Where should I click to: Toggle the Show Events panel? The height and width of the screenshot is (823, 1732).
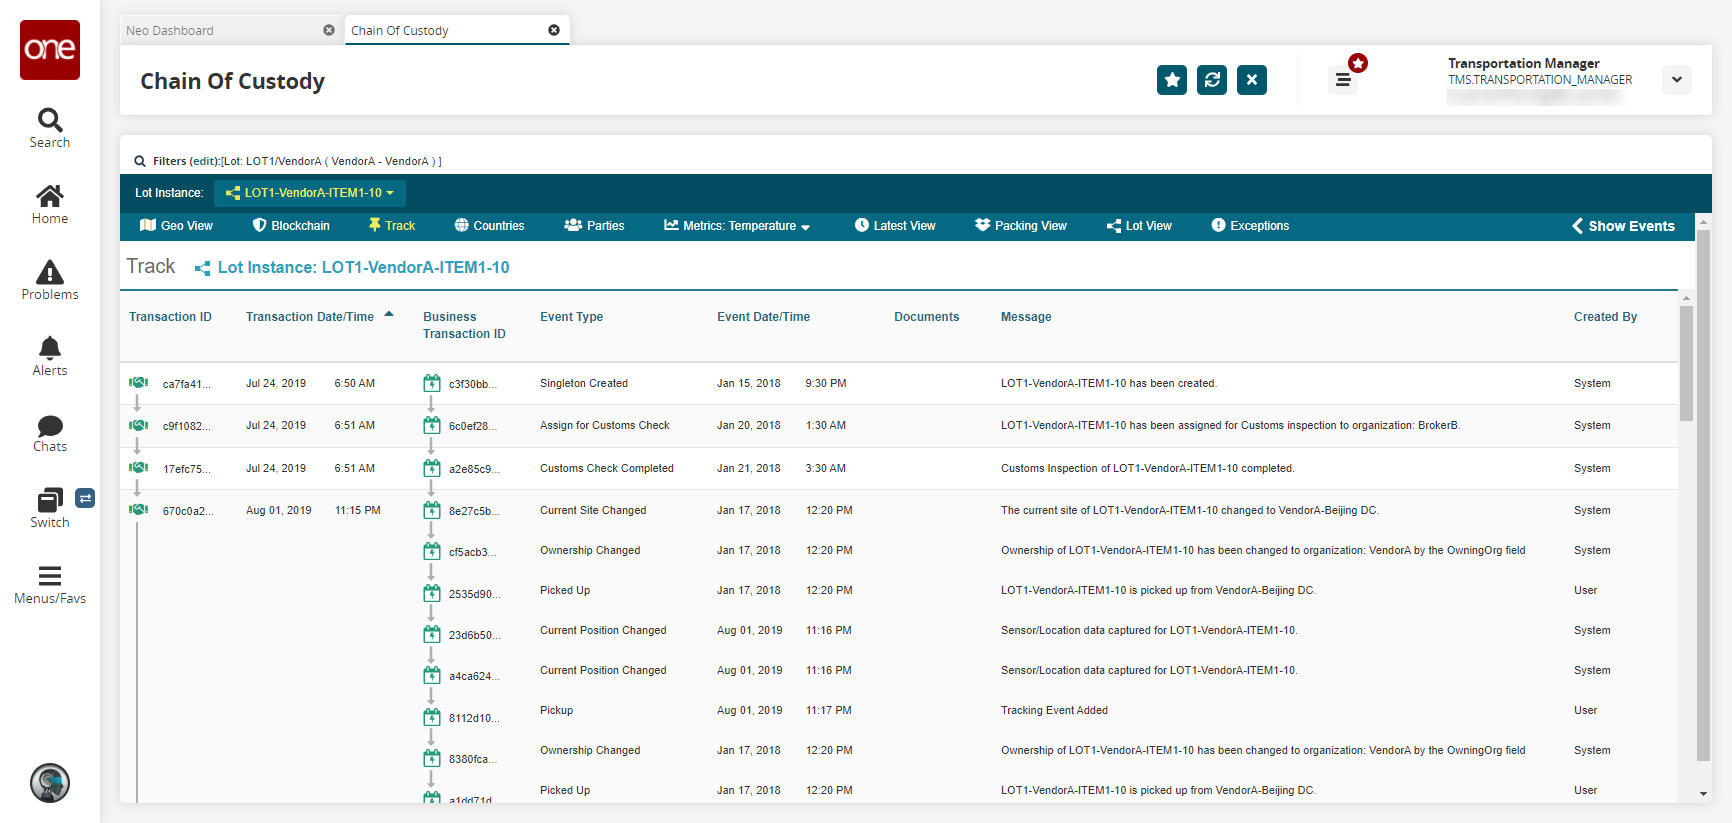(1623, 226)
